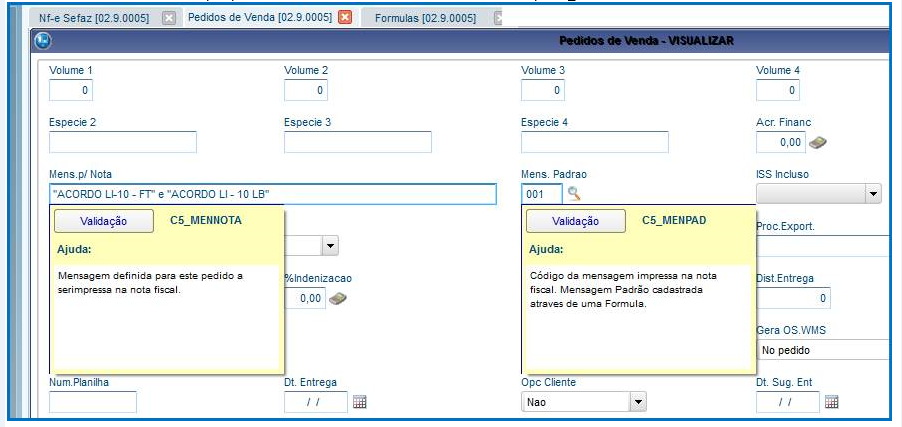This screenshot has height=427, width=902.
Task: Click the Mens.p/ Nota text field
Action: (x=273, y=195)
